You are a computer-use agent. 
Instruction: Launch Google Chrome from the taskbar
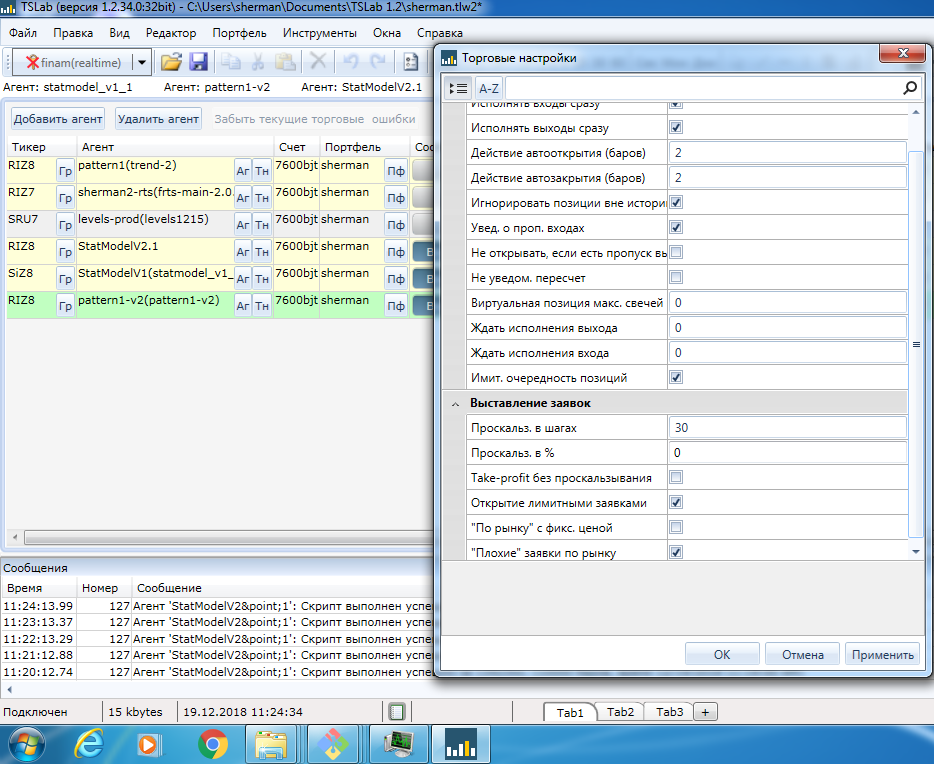click(212, 745)
